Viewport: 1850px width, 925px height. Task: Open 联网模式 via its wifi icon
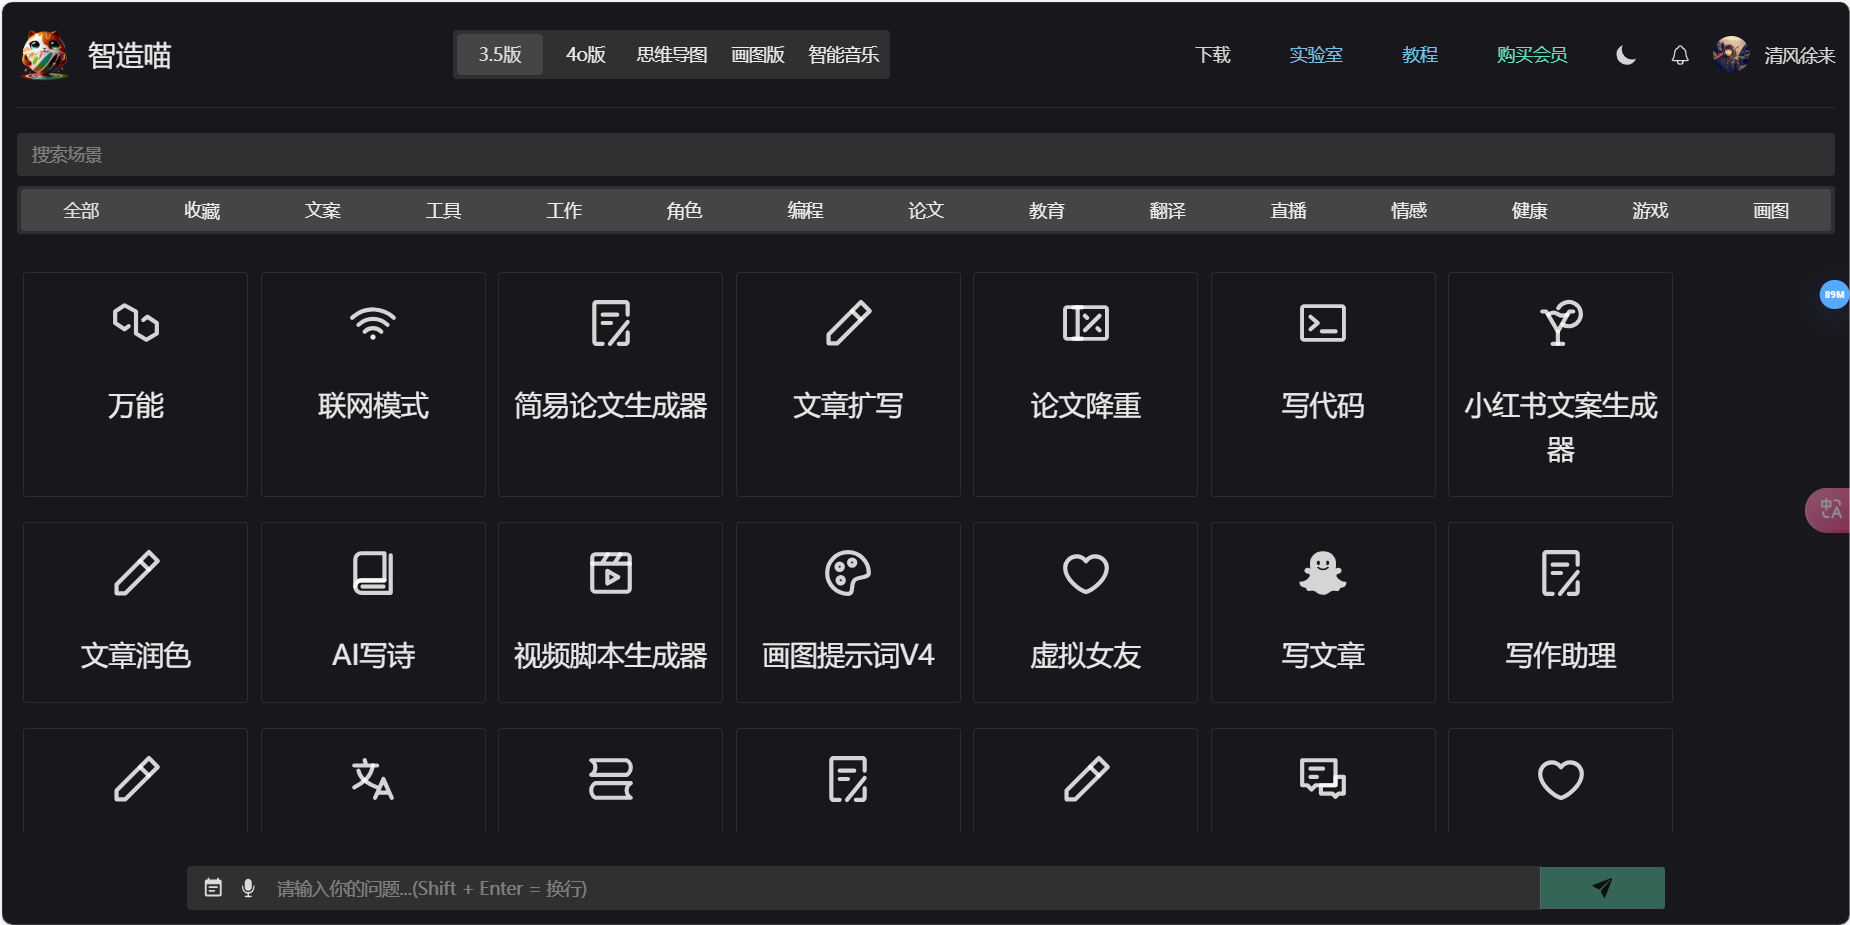(372, 323)
